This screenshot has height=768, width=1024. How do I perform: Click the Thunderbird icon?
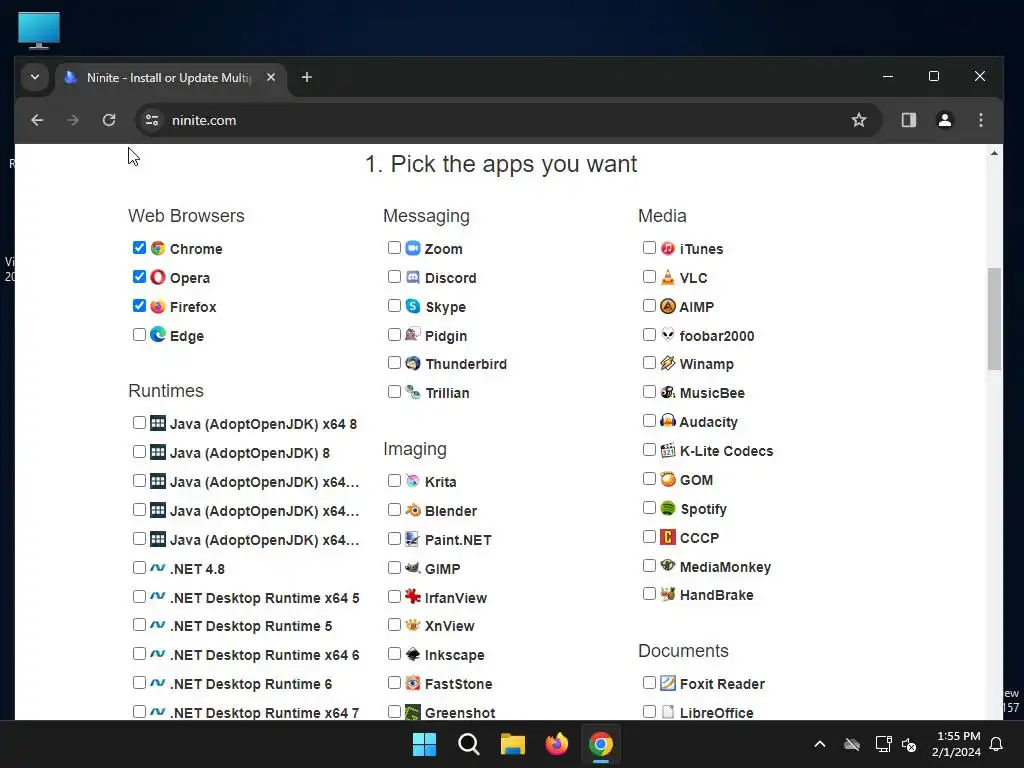coord(412,363)
